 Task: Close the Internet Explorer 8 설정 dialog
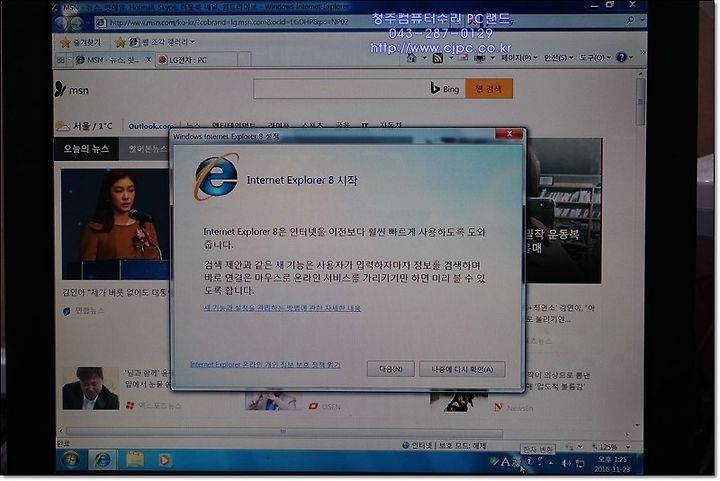pos(509,134)
